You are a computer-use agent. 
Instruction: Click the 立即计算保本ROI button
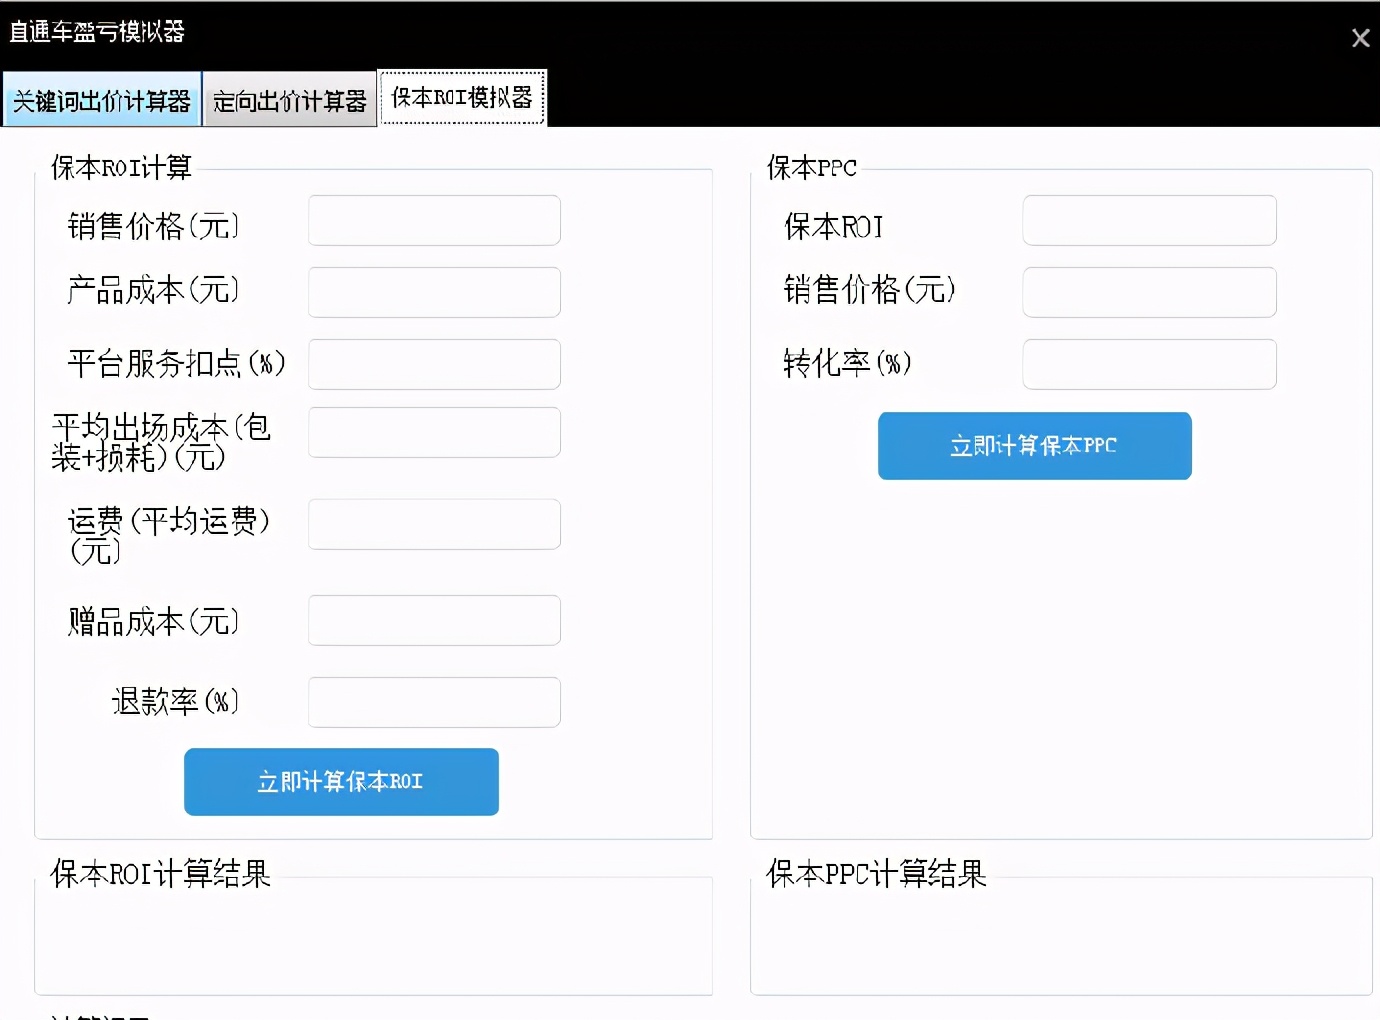[341, 782]
